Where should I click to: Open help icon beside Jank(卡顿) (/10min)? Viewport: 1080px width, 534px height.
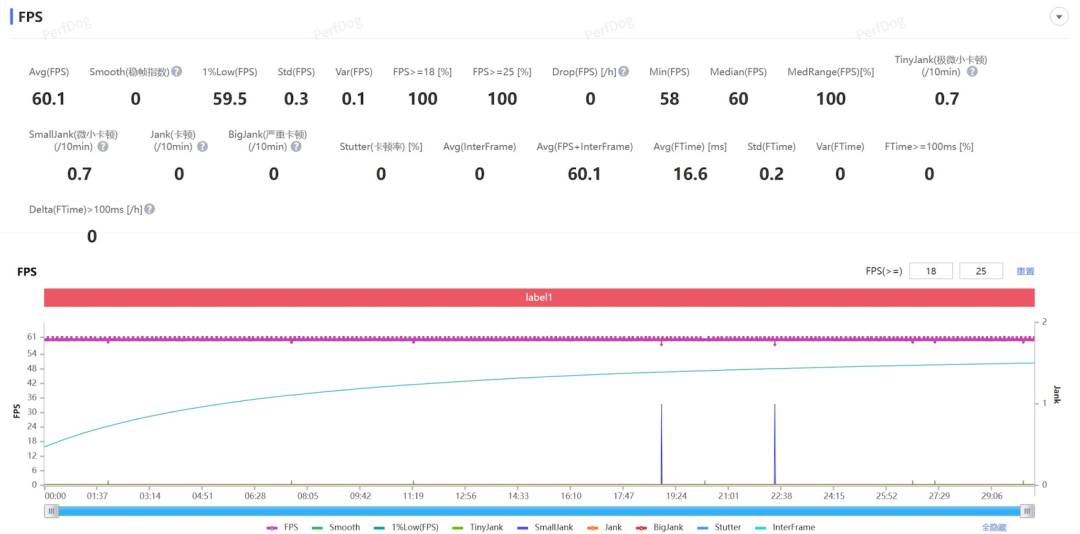click(202, 147)
